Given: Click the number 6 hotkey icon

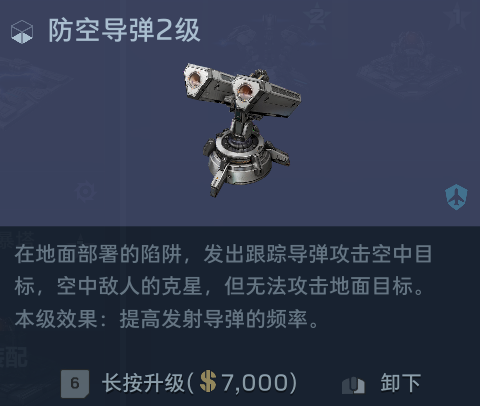Looking at the screenshot, I should tap(75, 384).
